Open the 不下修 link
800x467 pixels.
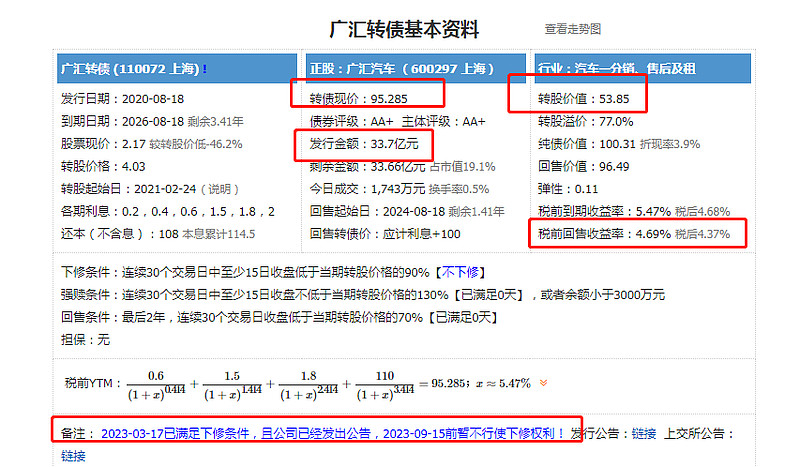(460, 272)
